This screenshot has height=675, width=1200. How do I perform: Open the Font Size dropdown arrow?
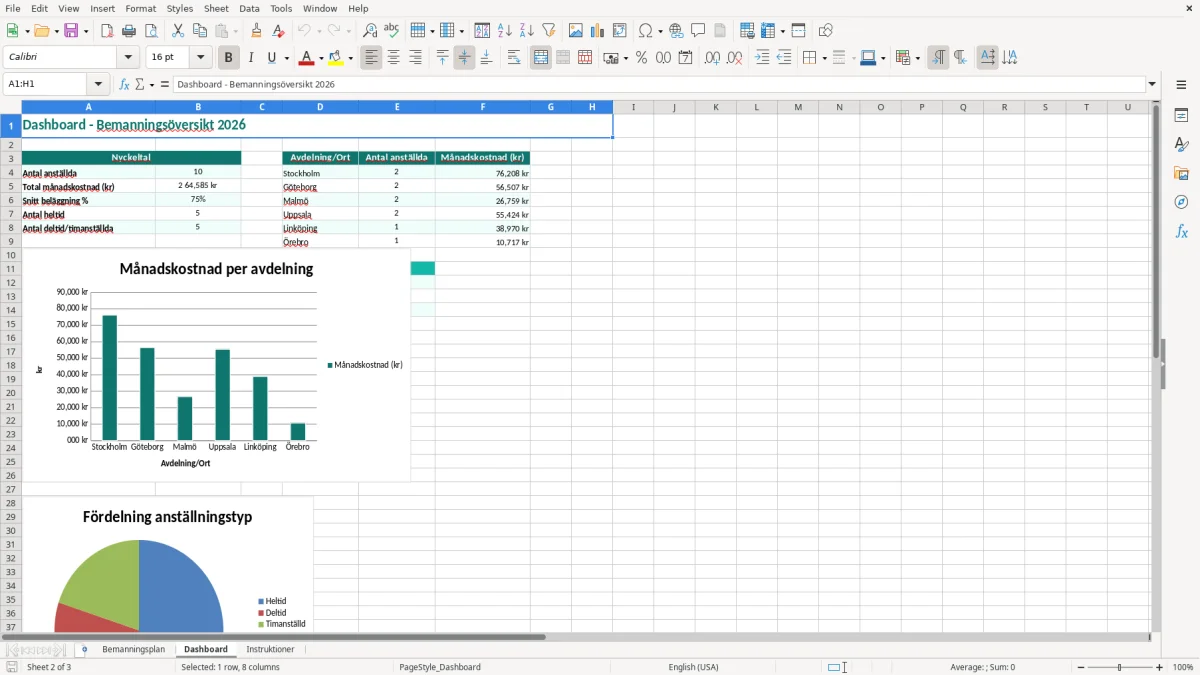201,58
